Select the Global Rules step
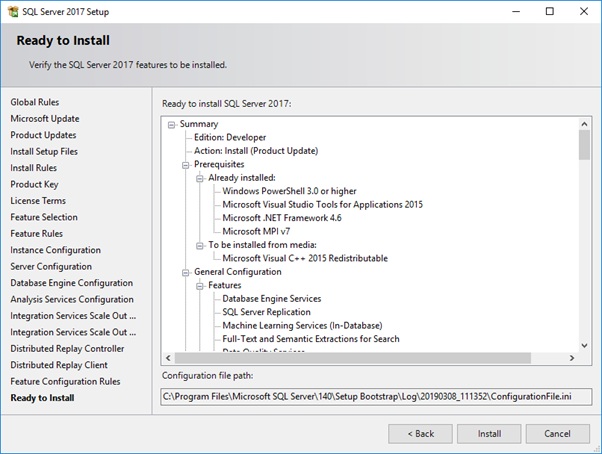602x454 pixels. (35, 102)
